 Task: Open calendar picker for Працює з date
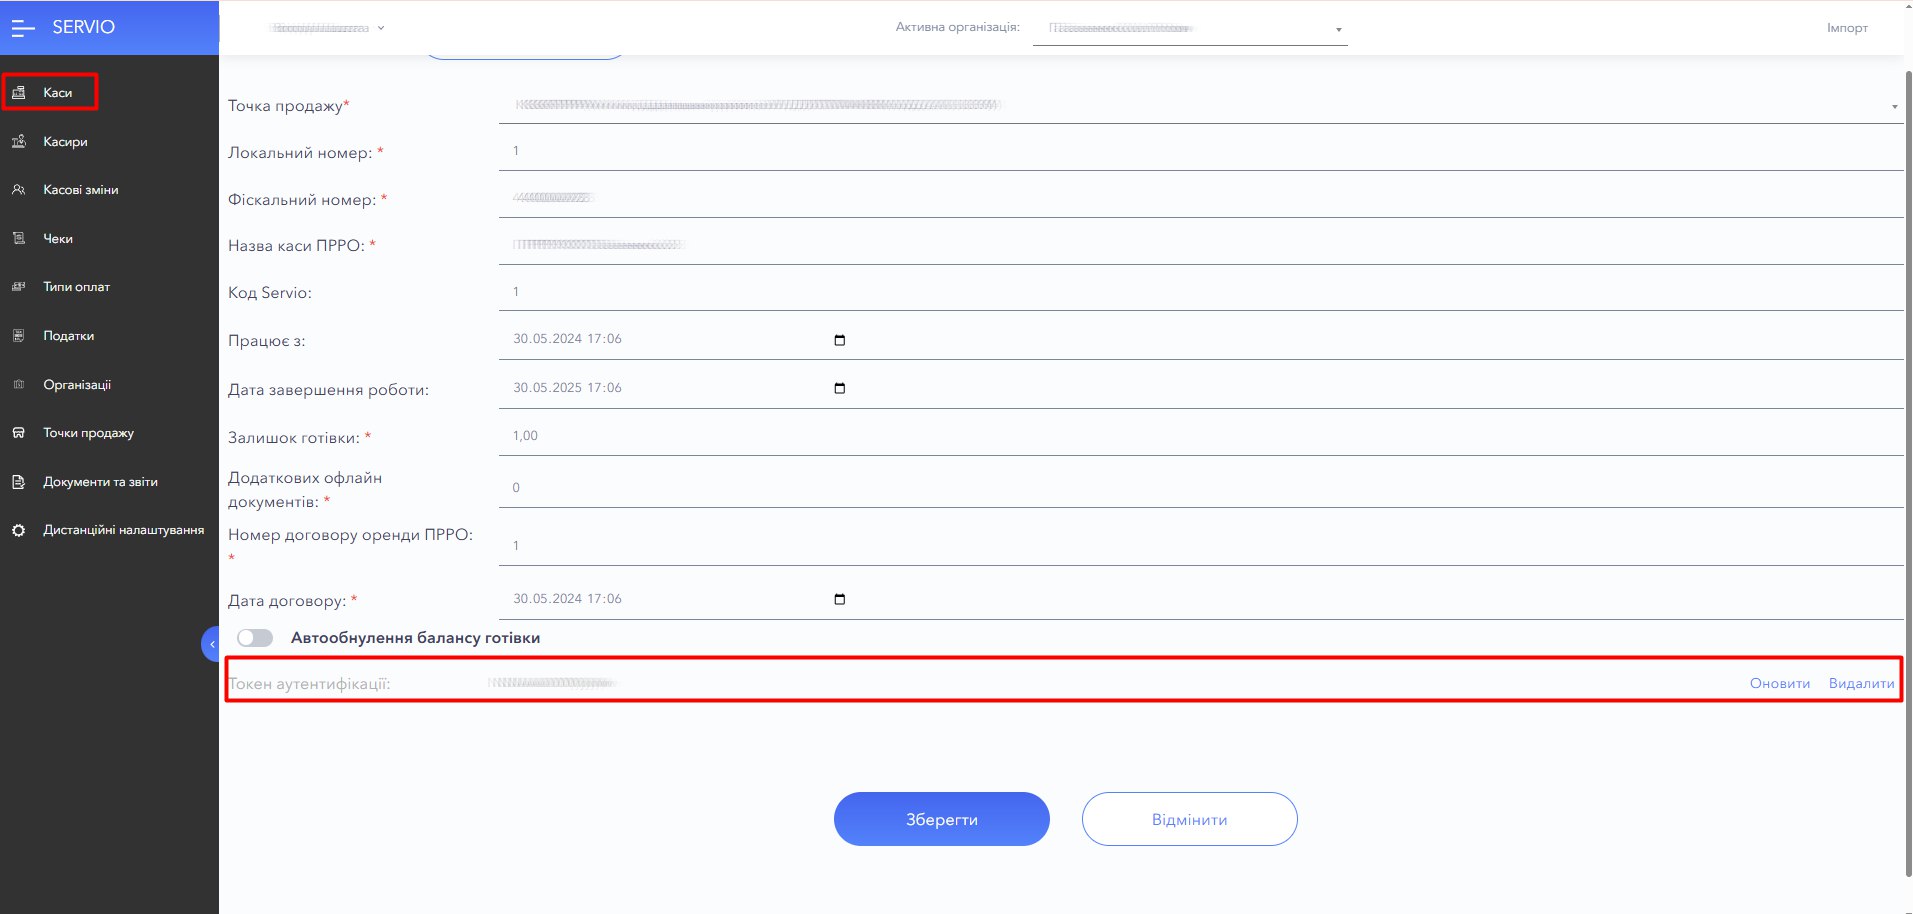(839, 340)
